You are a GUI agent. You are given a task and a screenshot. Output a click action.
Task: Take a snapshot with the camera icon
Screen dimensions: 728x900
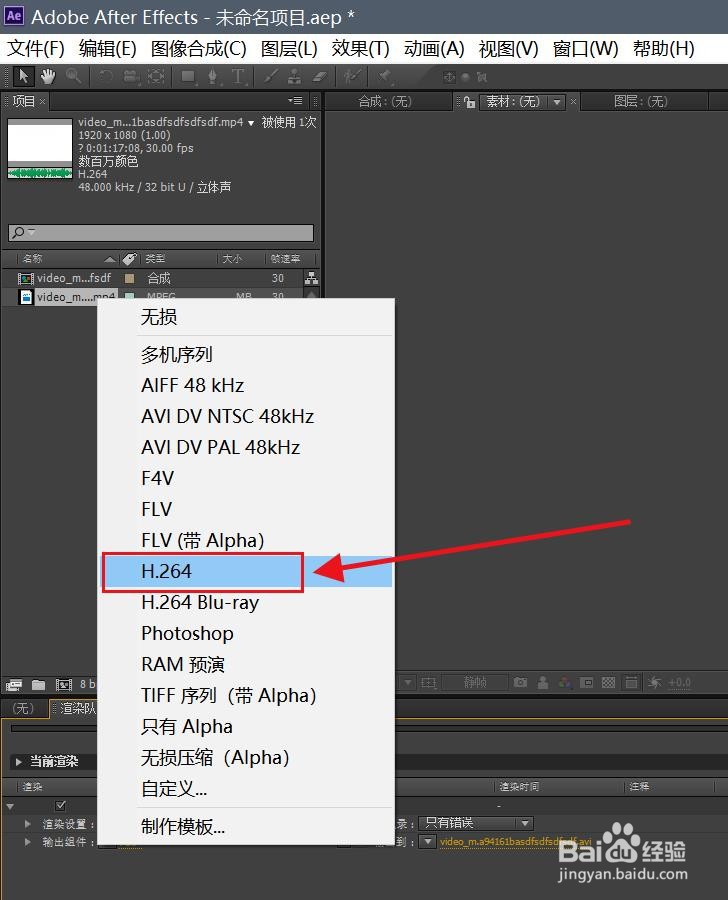point(521,682)
